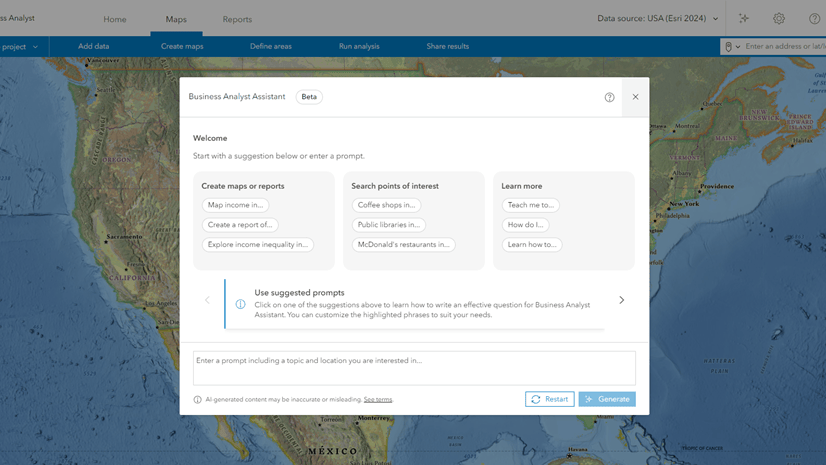Go to next tip with right chevron
This screenshot has height=465, width=826.
(621, 300)
